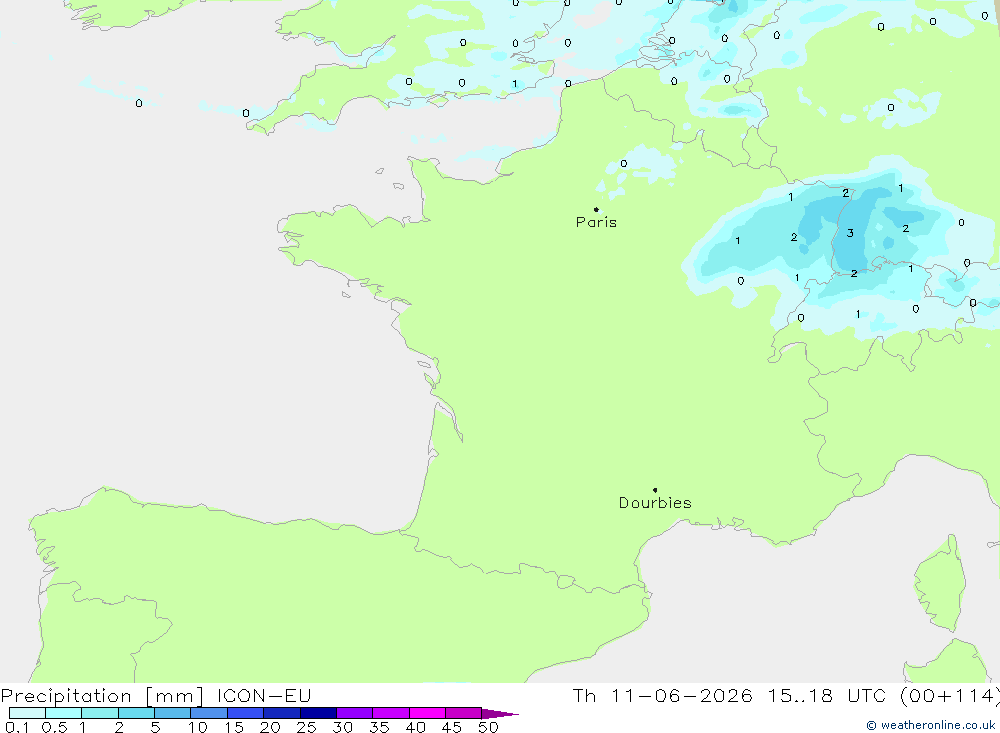
Task: Pick the 2–5 mm legend swatch
Action: pyautogui.click(x=136, y=713)
